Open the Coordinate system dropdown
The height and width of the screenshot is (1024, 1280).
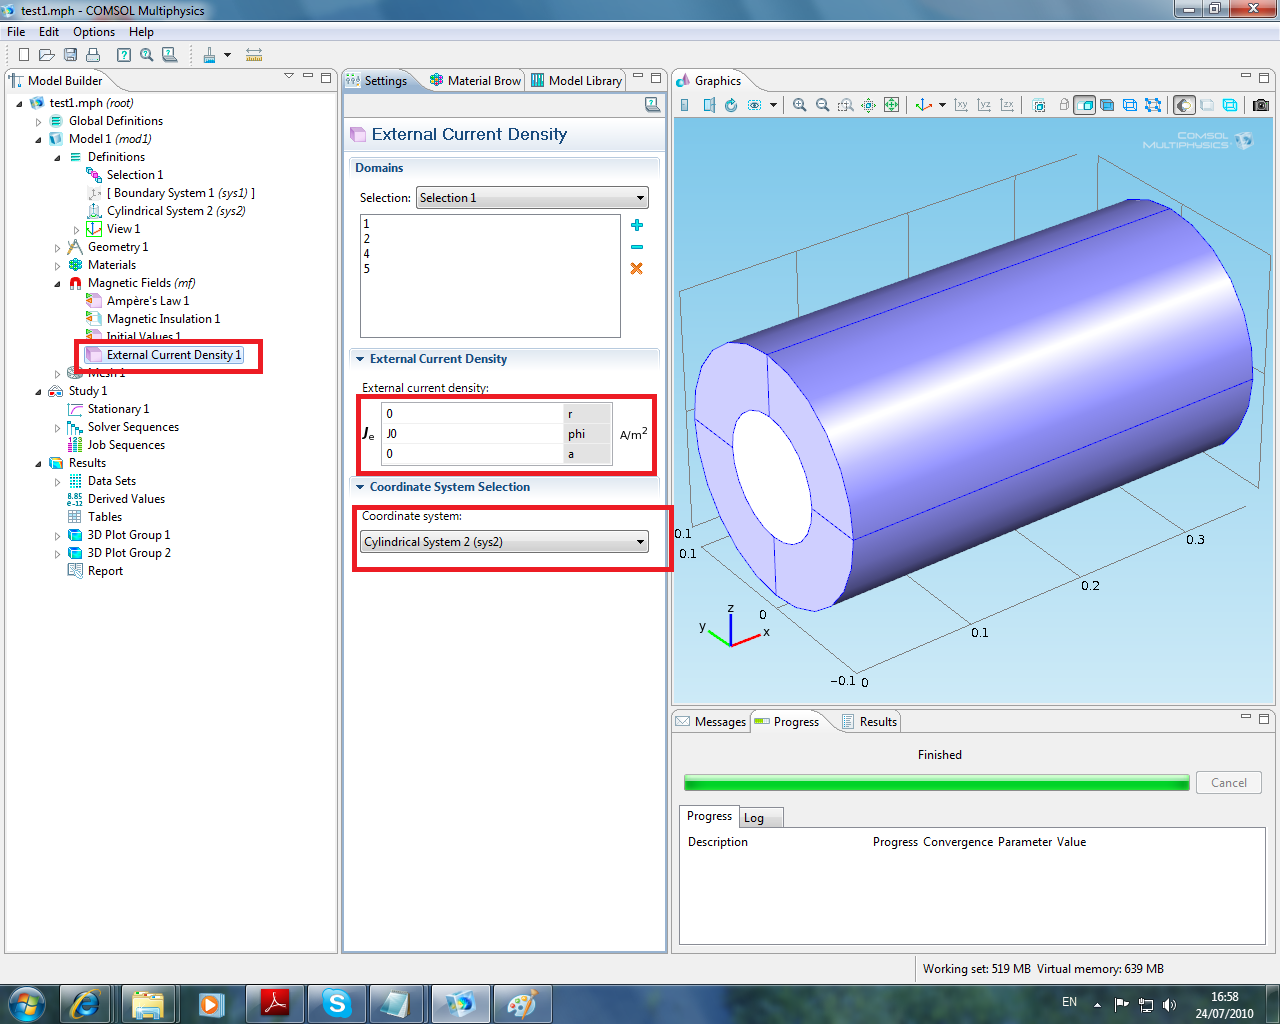click(504, 542)
